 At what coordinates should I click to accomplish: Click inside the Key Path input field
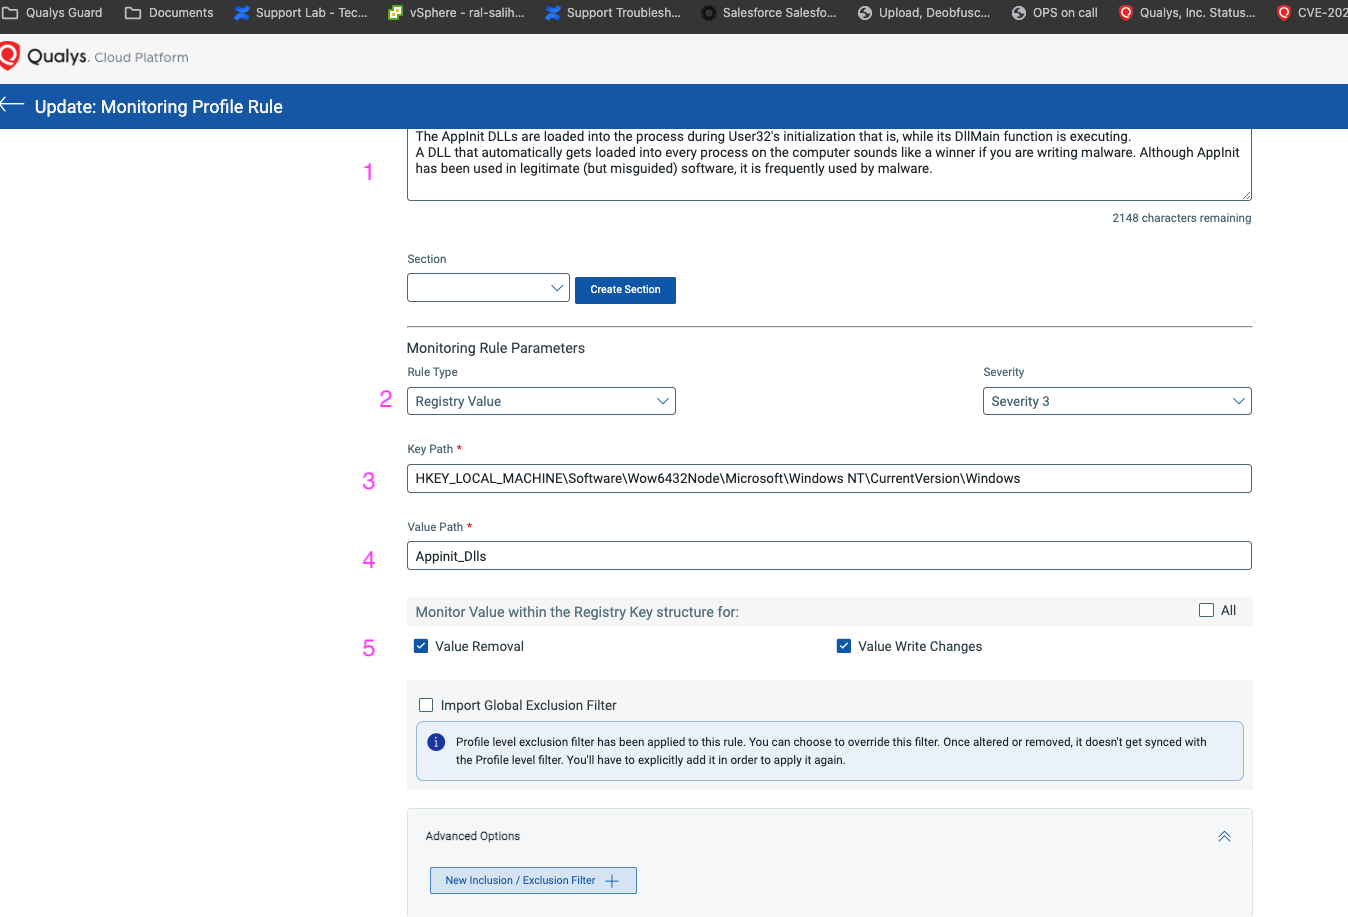pos(828,478)
